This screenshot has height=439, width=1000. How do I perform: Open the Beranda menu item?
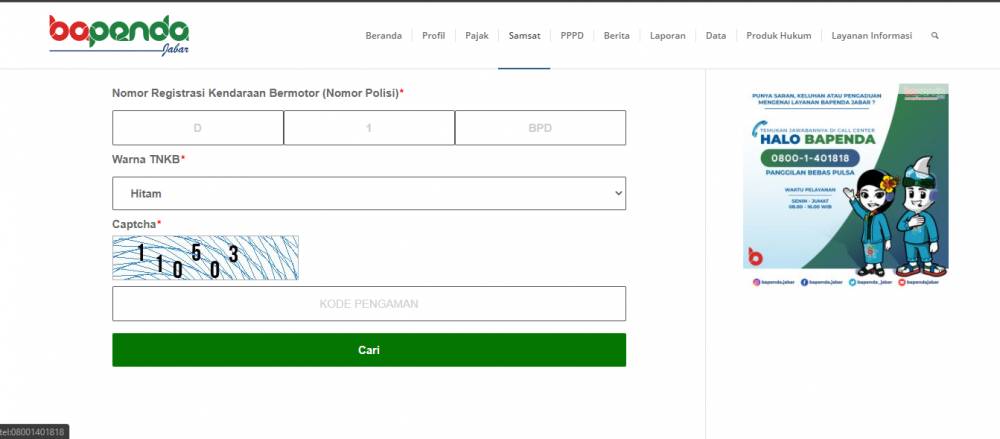pos(383,36)
